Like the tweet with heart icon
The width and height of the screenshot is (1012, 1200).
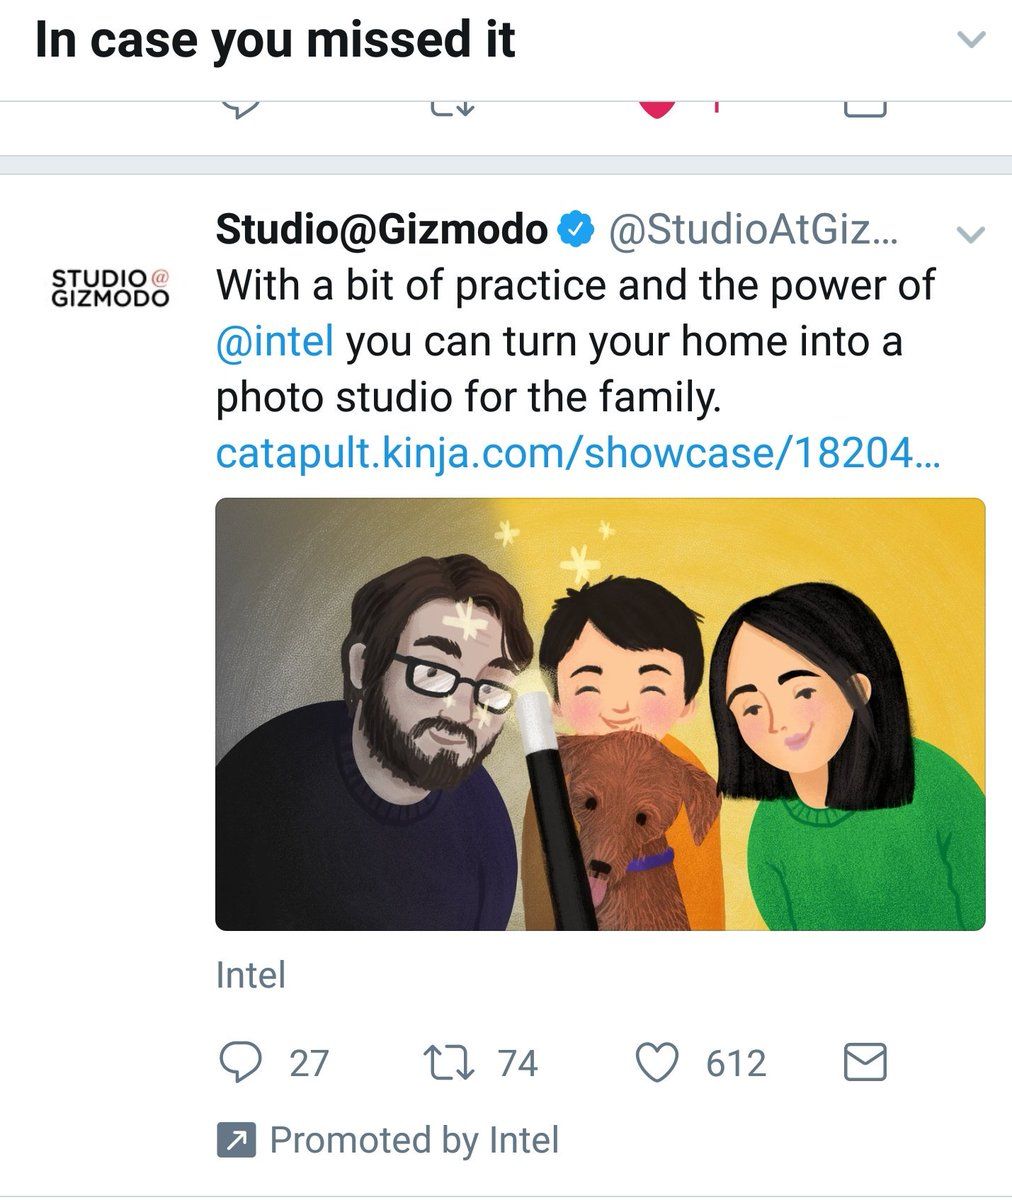658,1063
